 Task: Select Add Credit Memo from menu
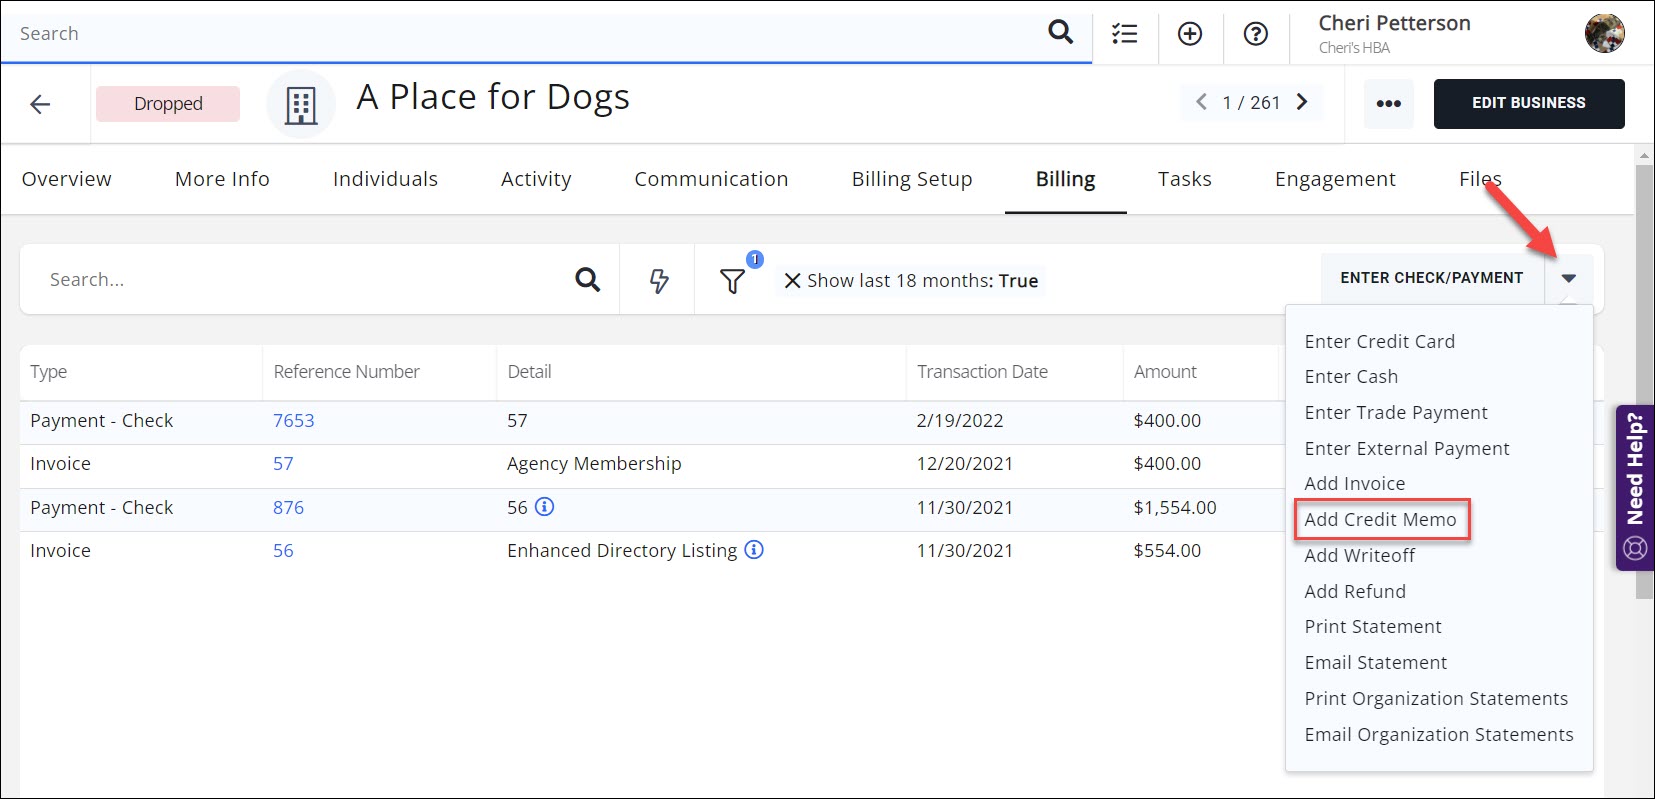pyautogui.click(x=1380, y=520)
